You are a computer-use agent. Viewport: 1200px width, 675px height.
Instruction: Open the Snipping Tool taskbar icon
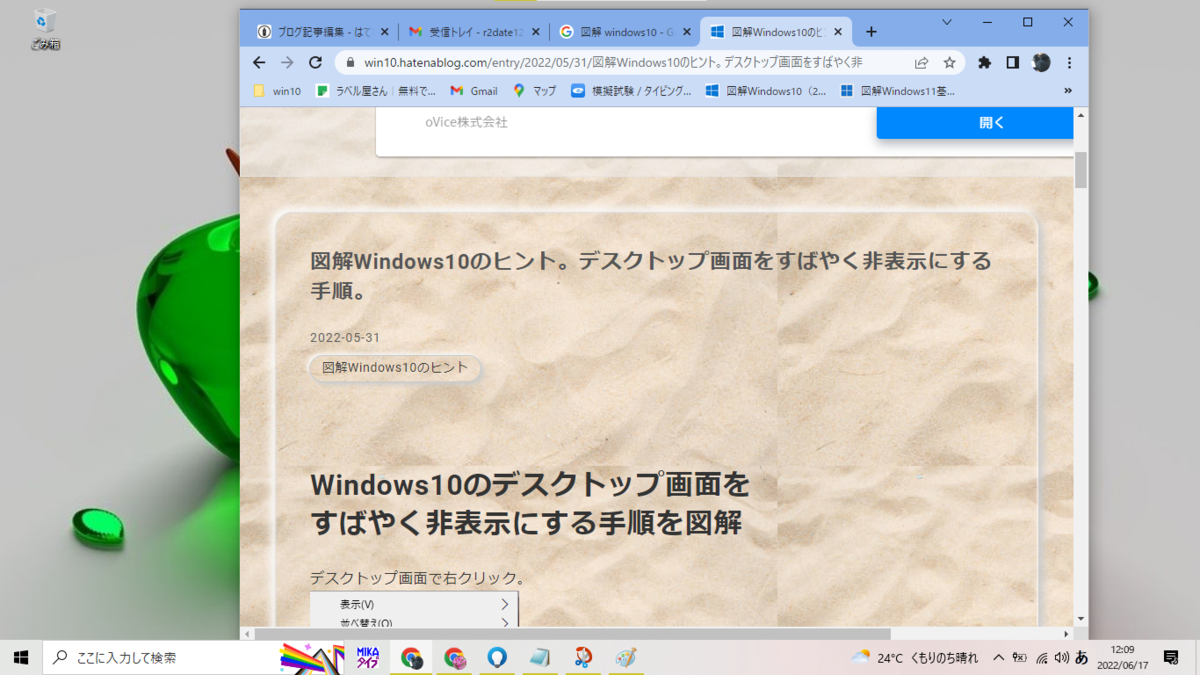tap(583, 657)
